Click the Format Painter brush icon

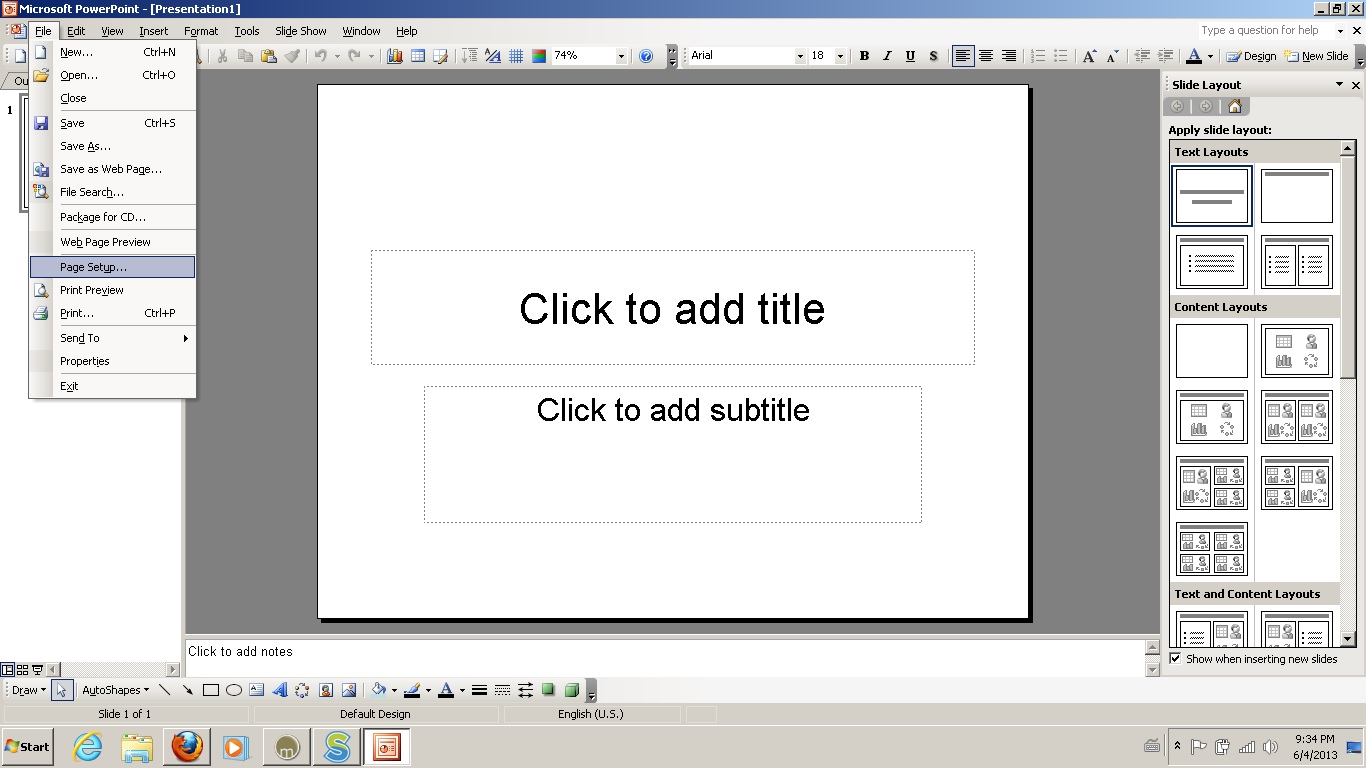pyautogui.click(x=291, y=56)
